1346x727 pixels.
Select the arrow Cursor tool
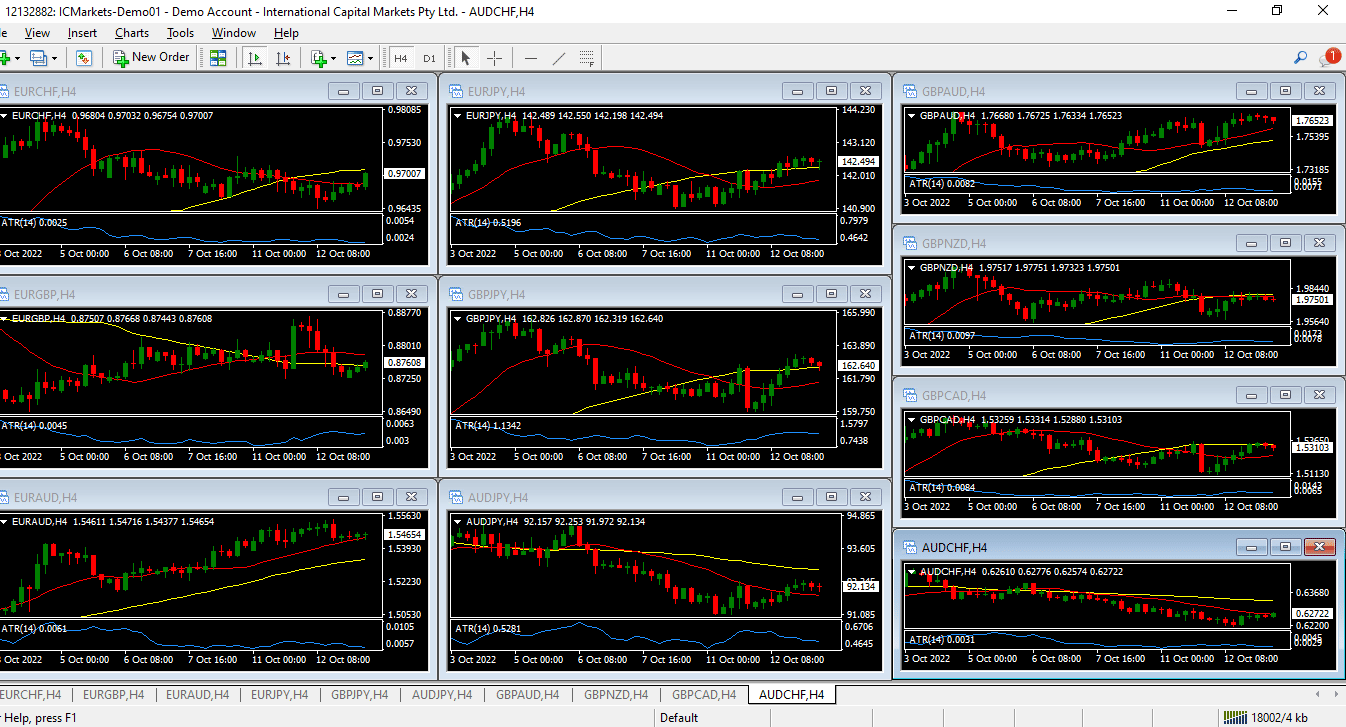pos(465,58)
